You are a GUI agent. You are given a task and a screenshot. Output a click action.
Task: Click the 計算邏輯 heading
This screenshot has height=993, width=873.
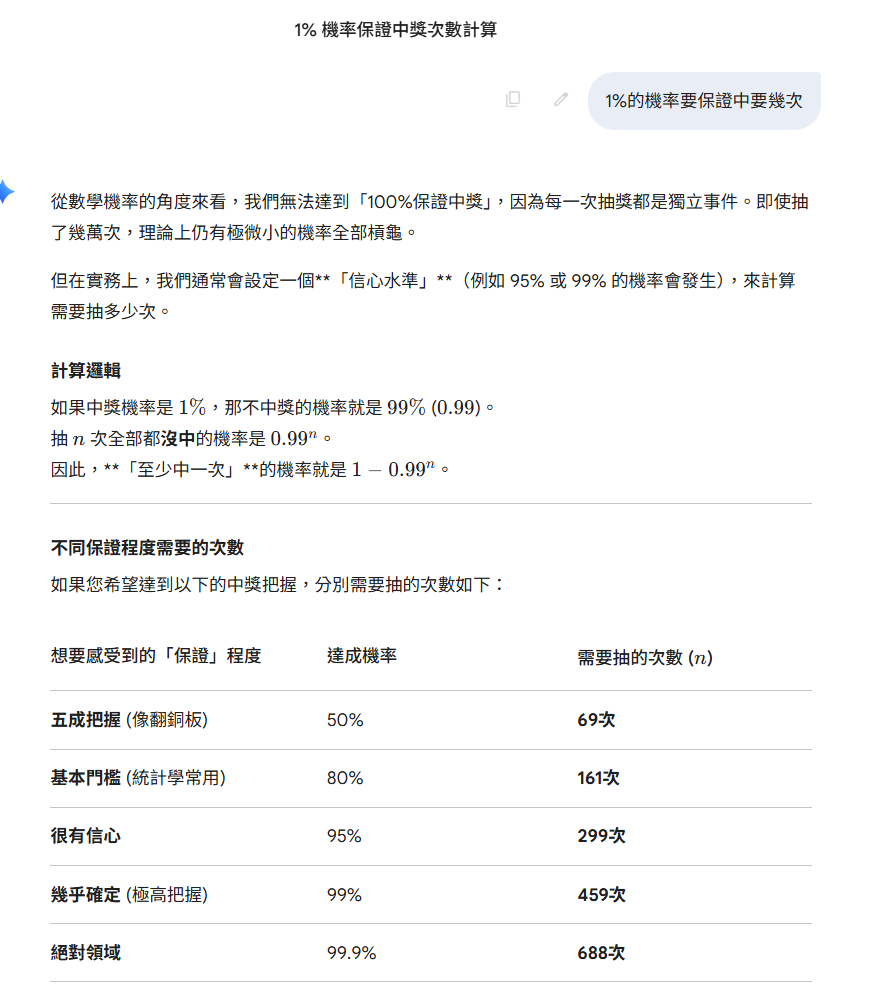click(86, 370)
